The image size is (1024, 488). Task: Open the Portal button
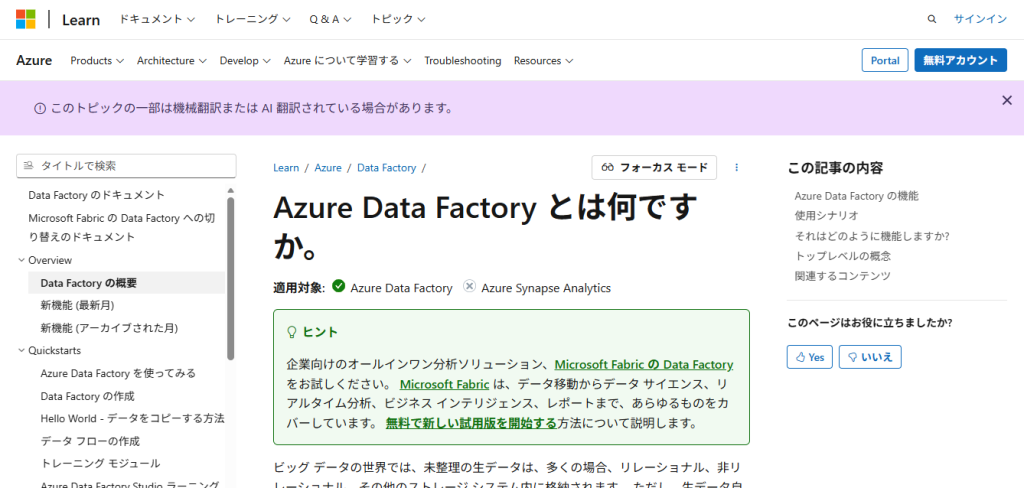[885, 60]
